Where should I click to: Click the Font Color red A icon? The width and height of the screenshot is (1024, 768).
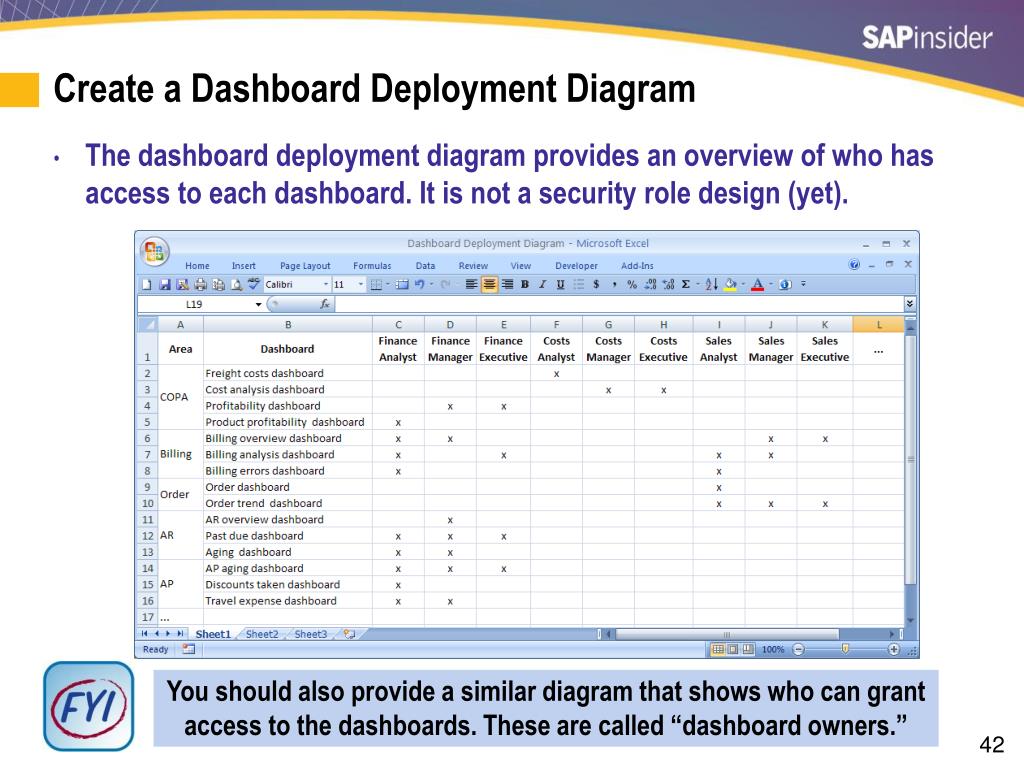pyautogui.click(x=758, y=284)
